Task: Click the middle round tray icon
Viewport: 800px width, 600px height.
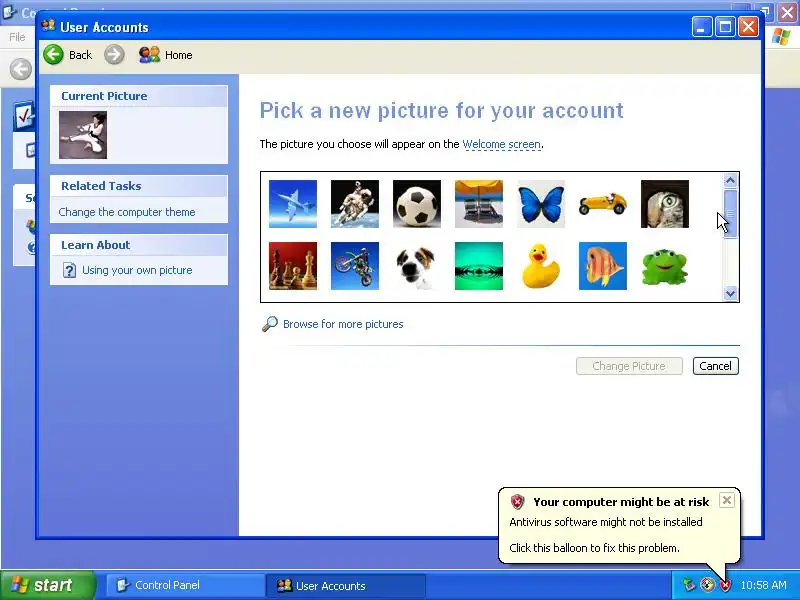Action: (x=707, y=585)
